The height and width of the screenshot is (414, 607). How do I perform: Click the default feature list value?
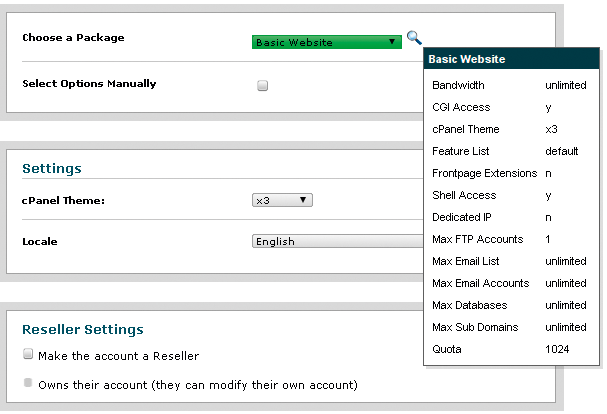pyautogui.click(x=562, y=151)
